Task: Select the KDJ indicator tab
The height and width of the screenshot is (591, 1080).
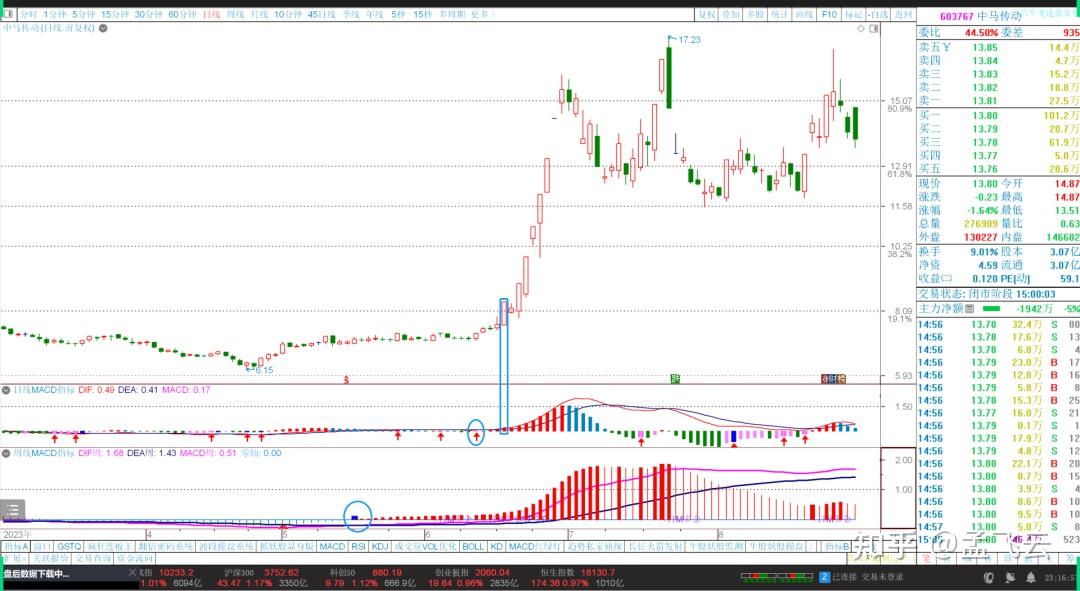Action: click(380, 546)
